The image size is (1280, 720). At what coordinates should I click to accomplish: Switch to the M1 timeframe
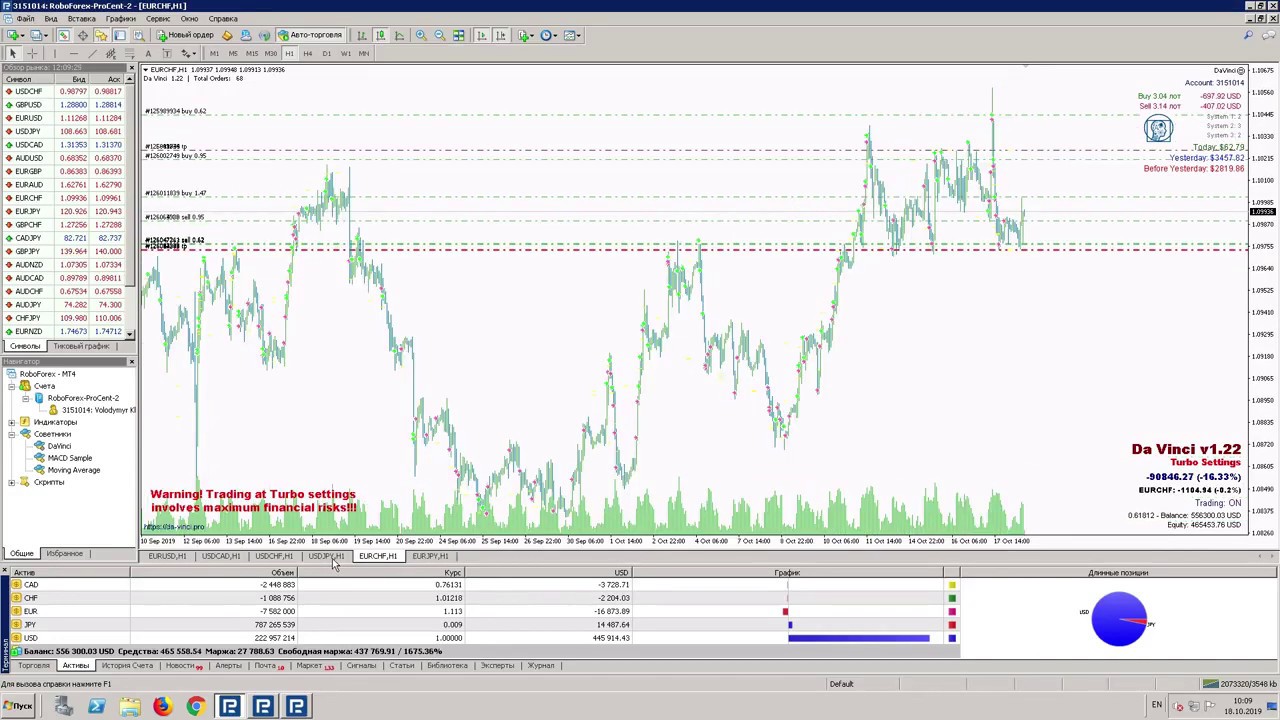pyautogui.click(x=214, y=53)
